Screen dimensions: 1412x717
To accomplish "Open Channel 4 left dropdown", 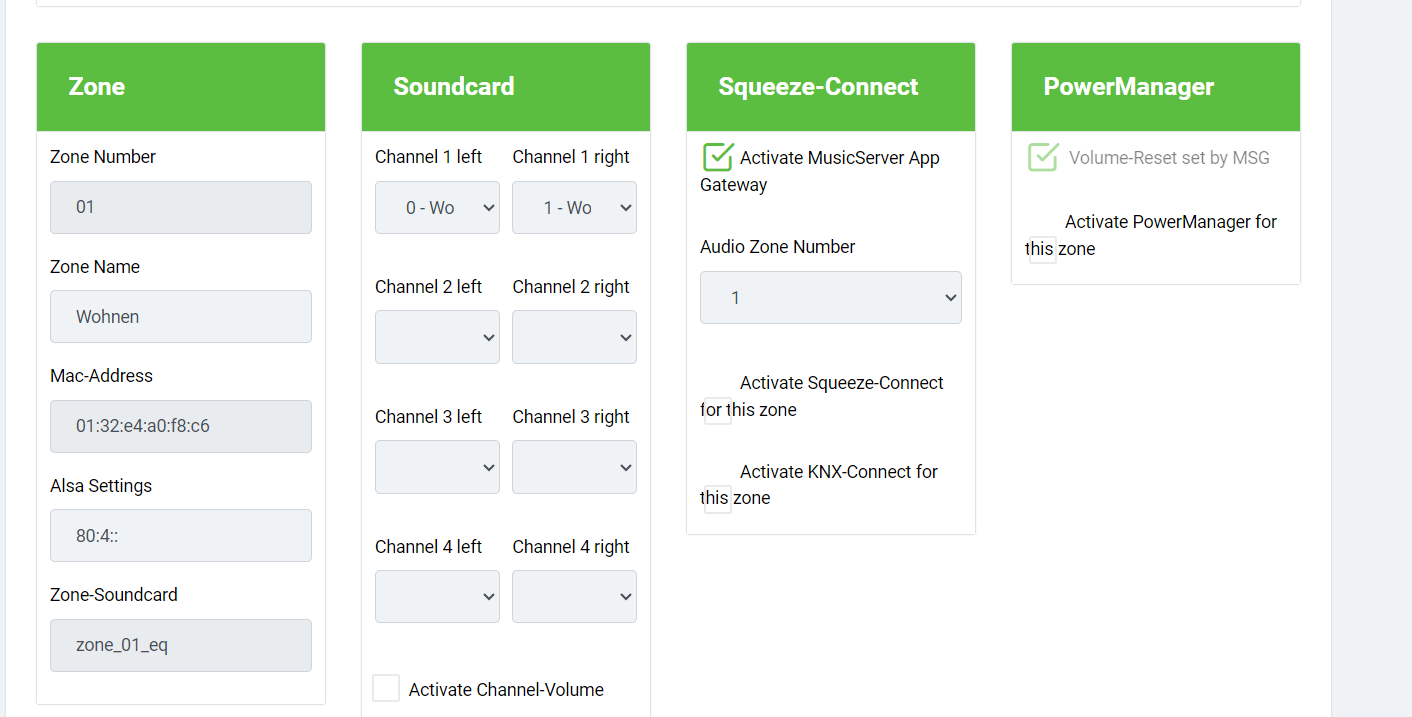I will [x=437, y=597].
